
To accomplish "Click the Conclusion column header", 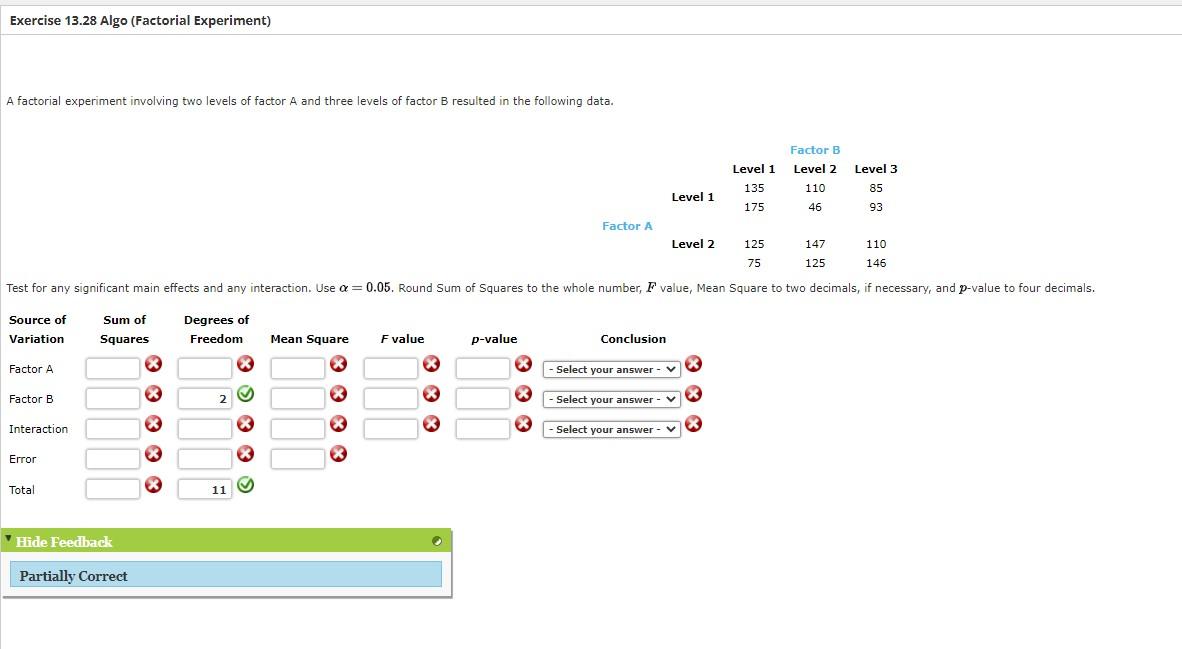I will [633, 338].
